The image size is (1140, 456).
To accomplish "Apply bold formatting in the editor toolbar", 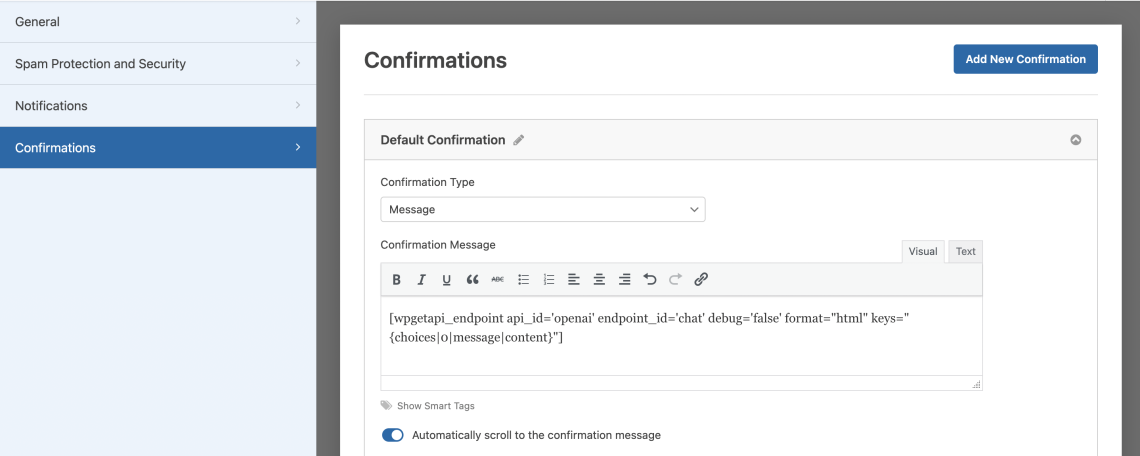I will pyautogui.click(x=397, y=280).
